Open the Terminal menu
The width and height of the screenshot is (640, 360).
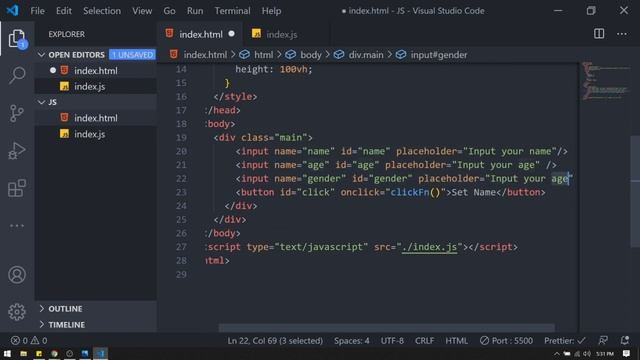233,11
